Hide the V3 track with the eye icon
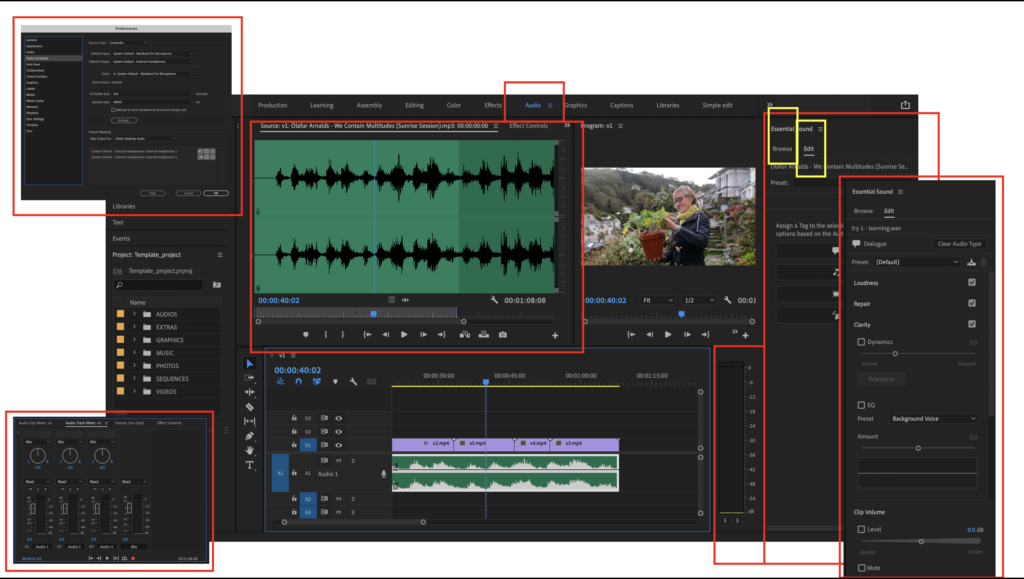Screen dimensions: 1024x579 338,418
